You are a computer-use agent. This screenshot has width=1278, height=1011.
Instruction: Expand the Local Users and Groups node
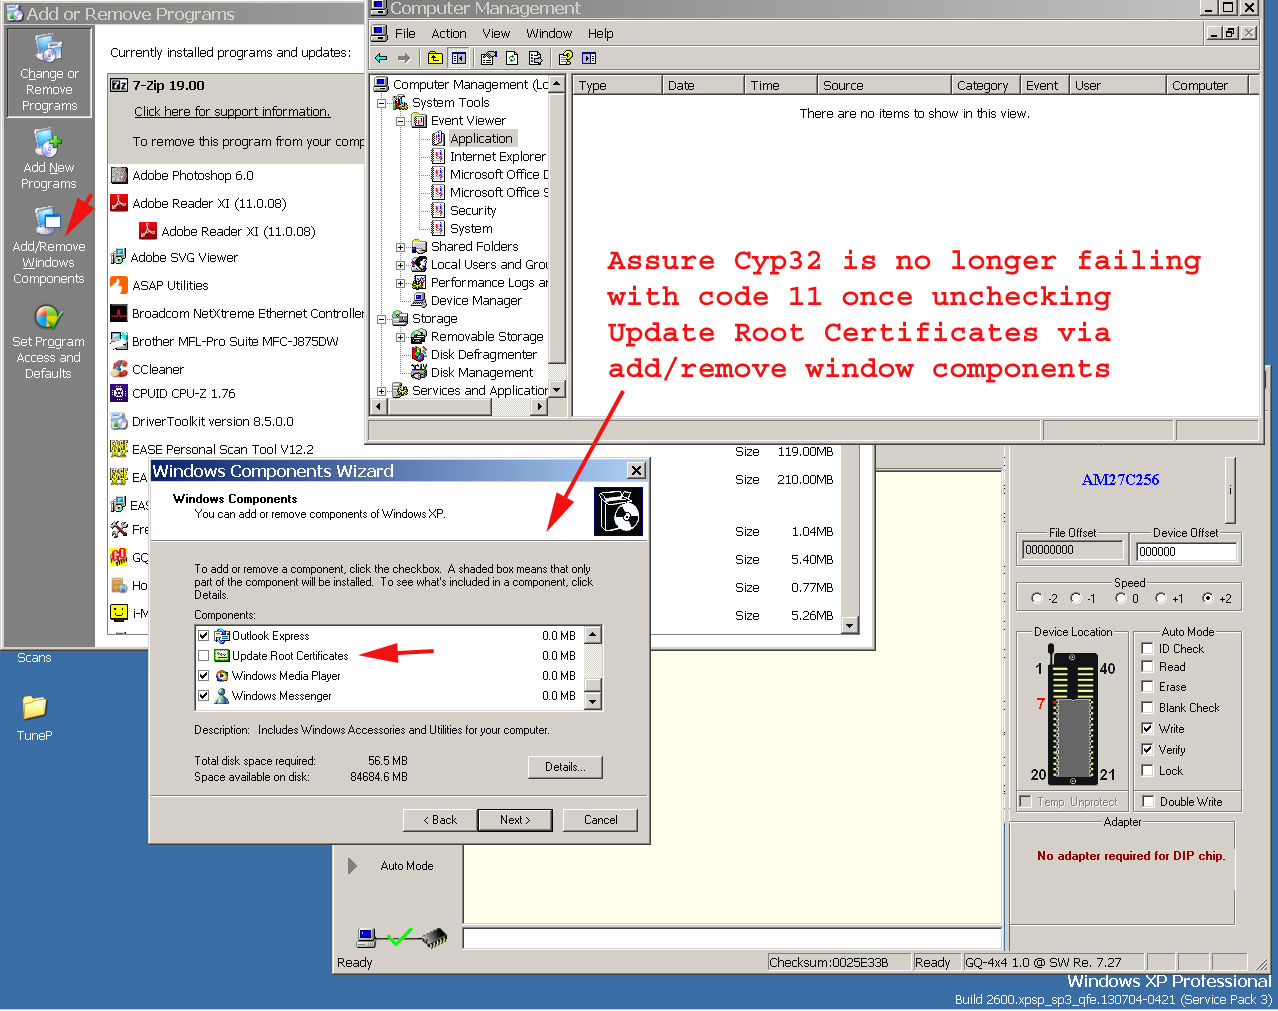pyautogui.click(x=400, y=265)
